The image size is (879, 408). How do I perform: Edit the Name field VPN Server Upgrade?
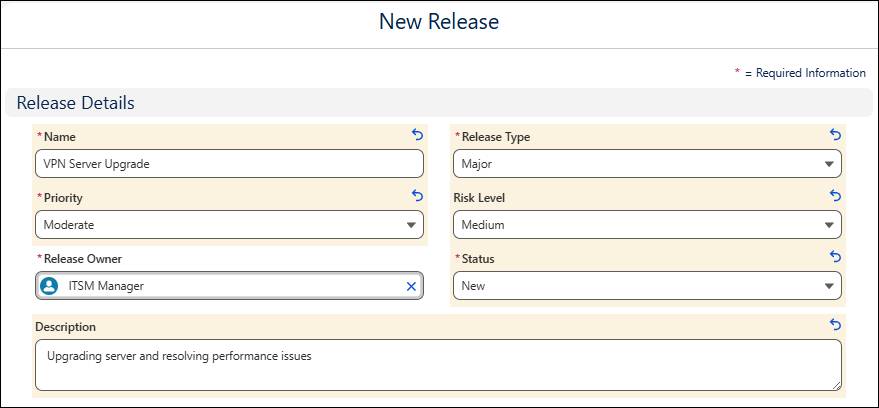[229, 164]
